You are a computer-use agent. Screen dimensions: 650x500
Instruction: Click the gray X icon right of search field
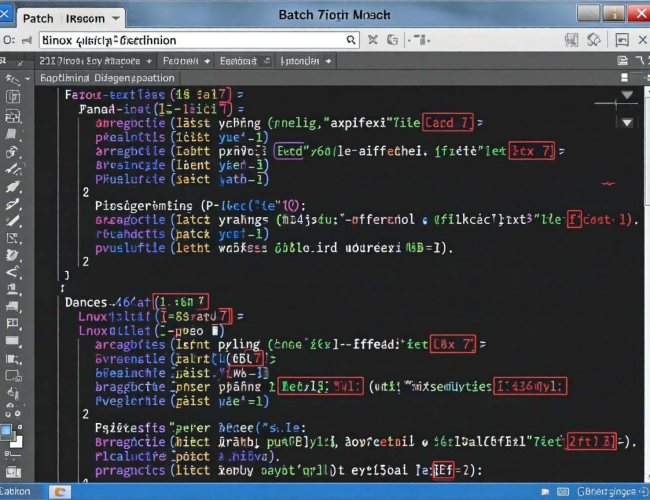(x=373, y=40)
